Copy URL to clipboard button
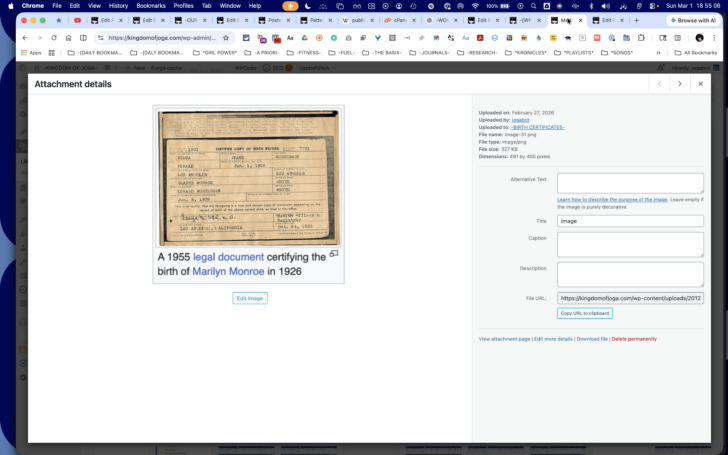The width and height of the screenshot is (728, 455). 585,313
